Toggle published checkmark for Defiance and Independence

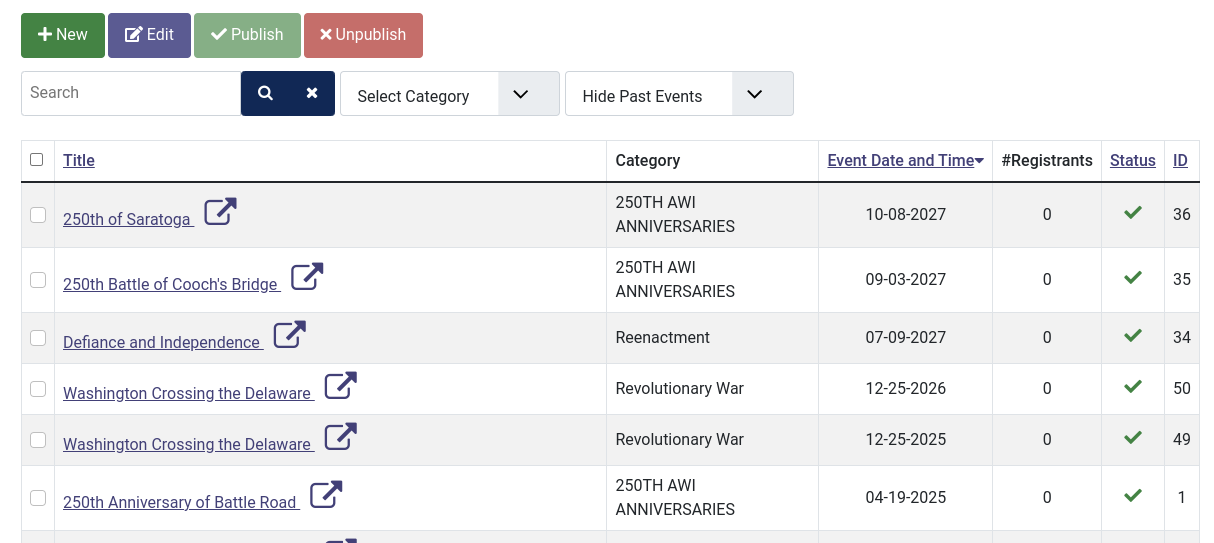click(1133, 336)
